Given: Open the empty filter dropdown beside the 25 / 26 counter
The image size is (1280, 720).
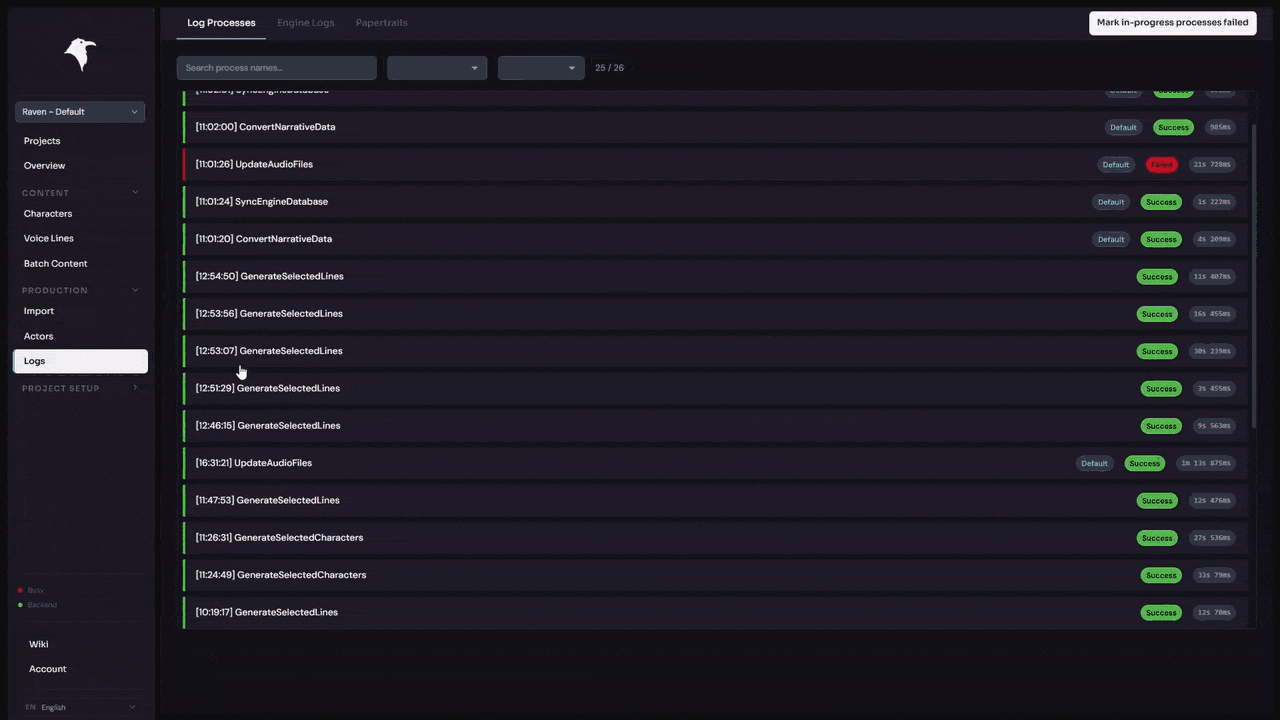Looking at the screenshot, I should [x=541, y=68].
